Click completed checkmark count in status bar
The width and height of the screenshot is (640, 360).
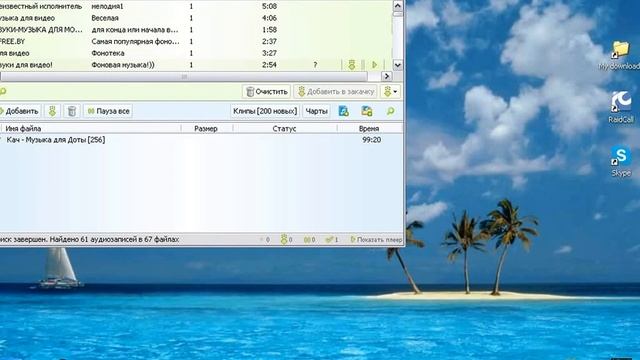click(332, 240)
